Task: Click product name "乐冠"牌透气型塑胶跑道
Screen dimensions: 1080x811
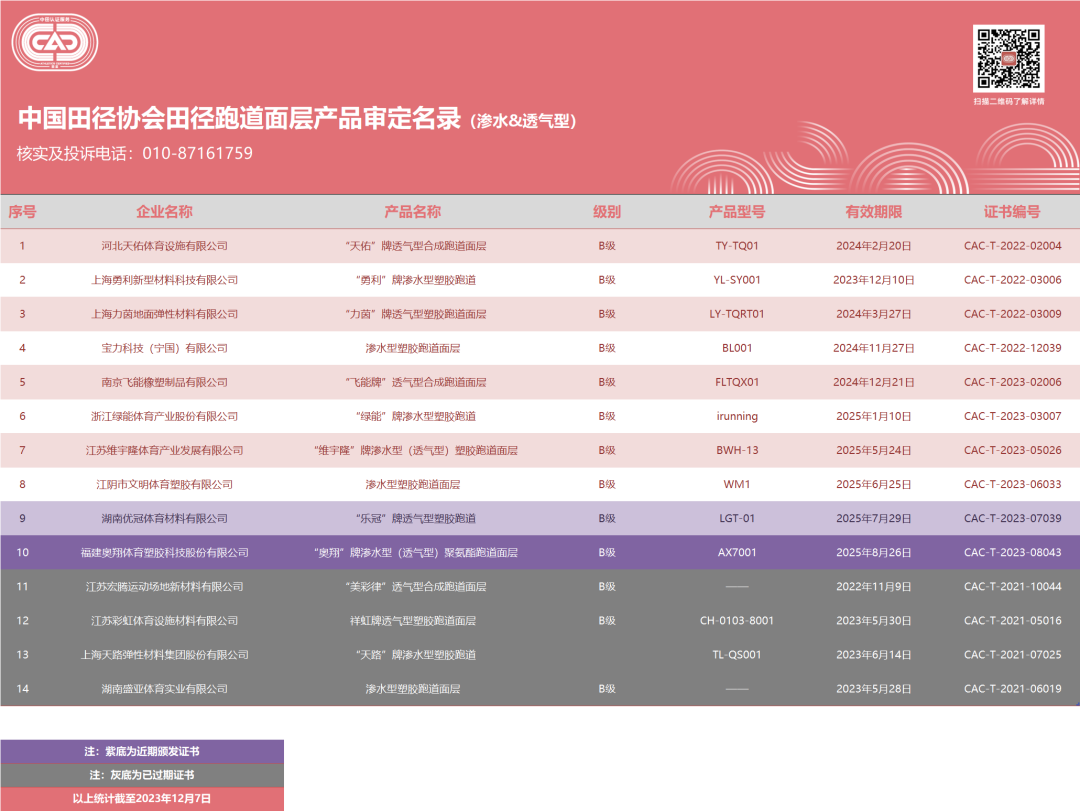Action: 416,519
